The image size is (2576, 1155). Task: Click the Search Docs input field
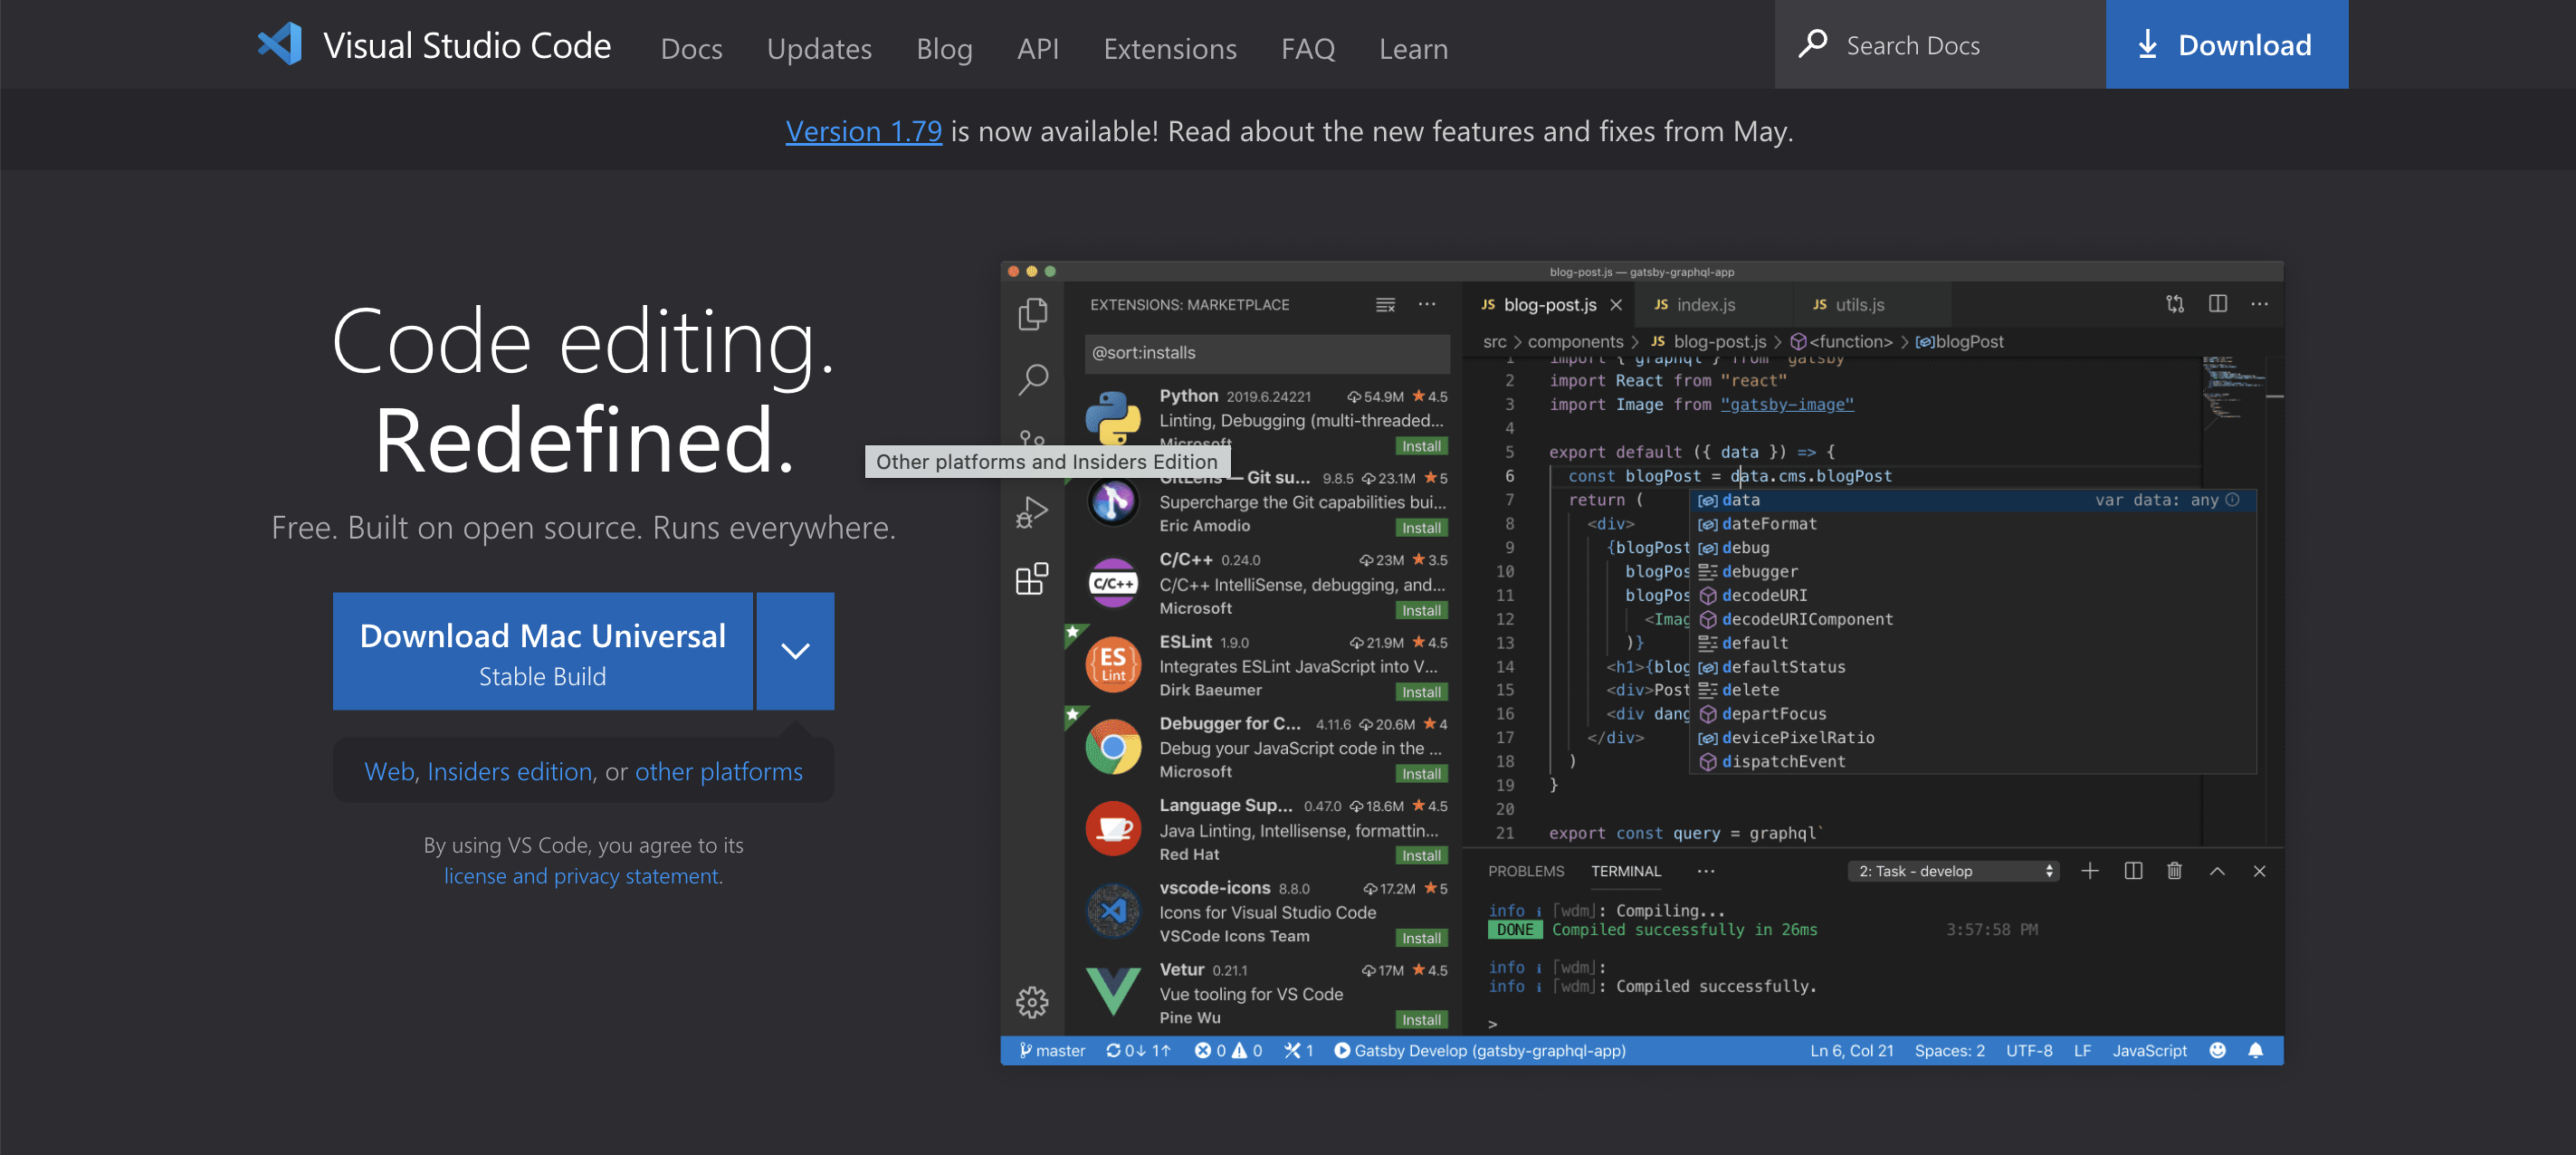tap(1940, 45)
